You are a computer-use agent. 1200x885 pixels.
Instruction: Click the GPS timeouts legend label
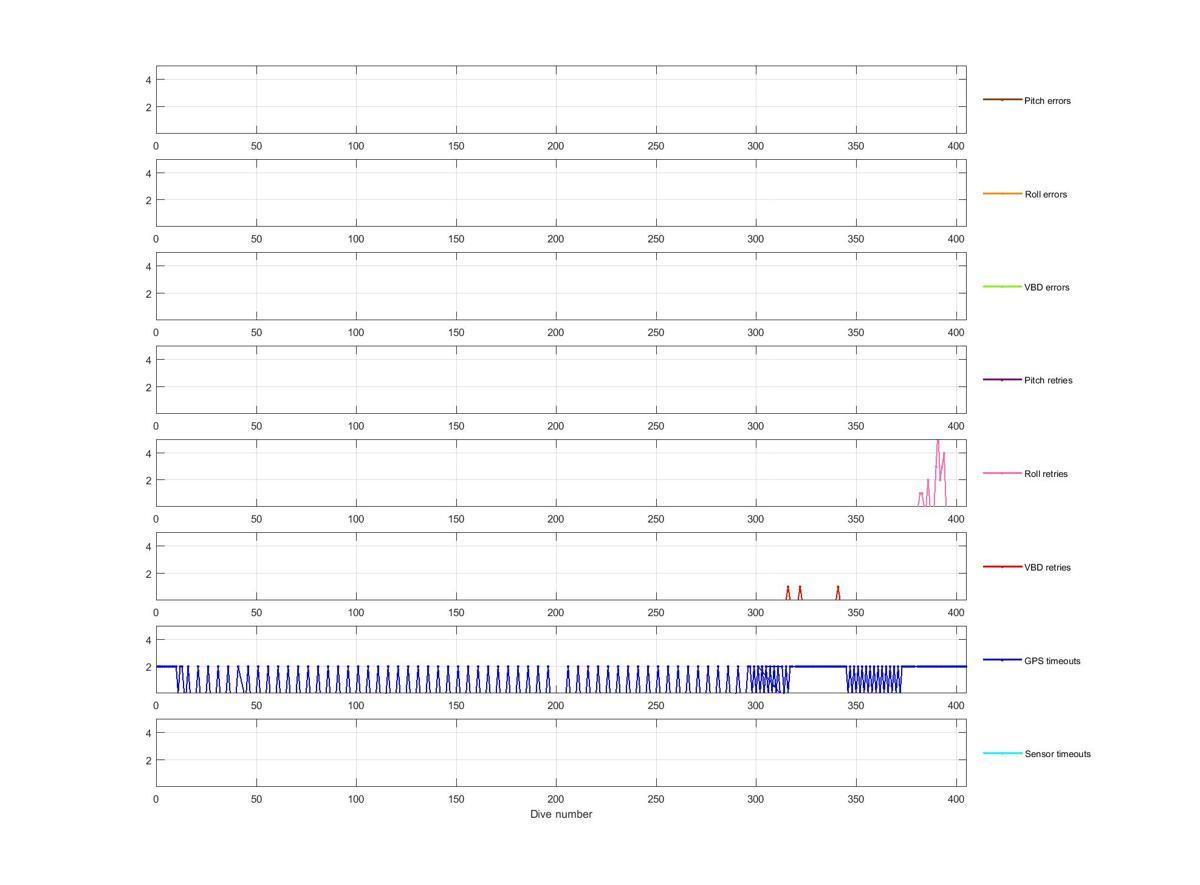point(1052,661)
